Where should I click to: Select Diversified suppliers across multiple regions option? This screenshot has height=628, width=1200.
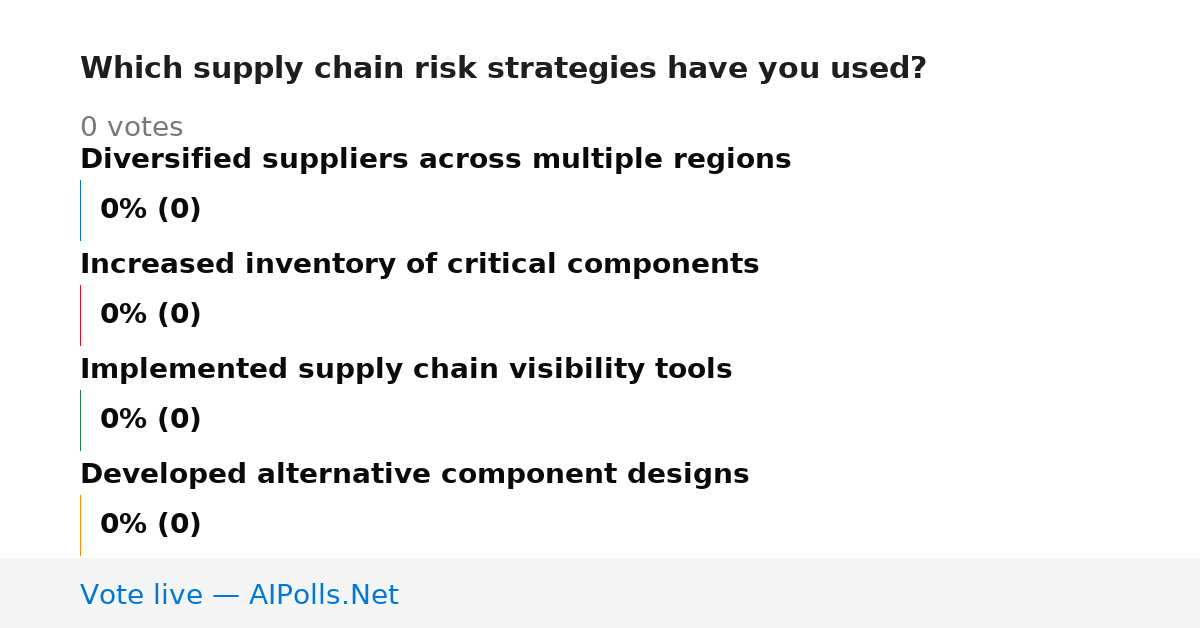pyautogui.click(x=435, y=160)
